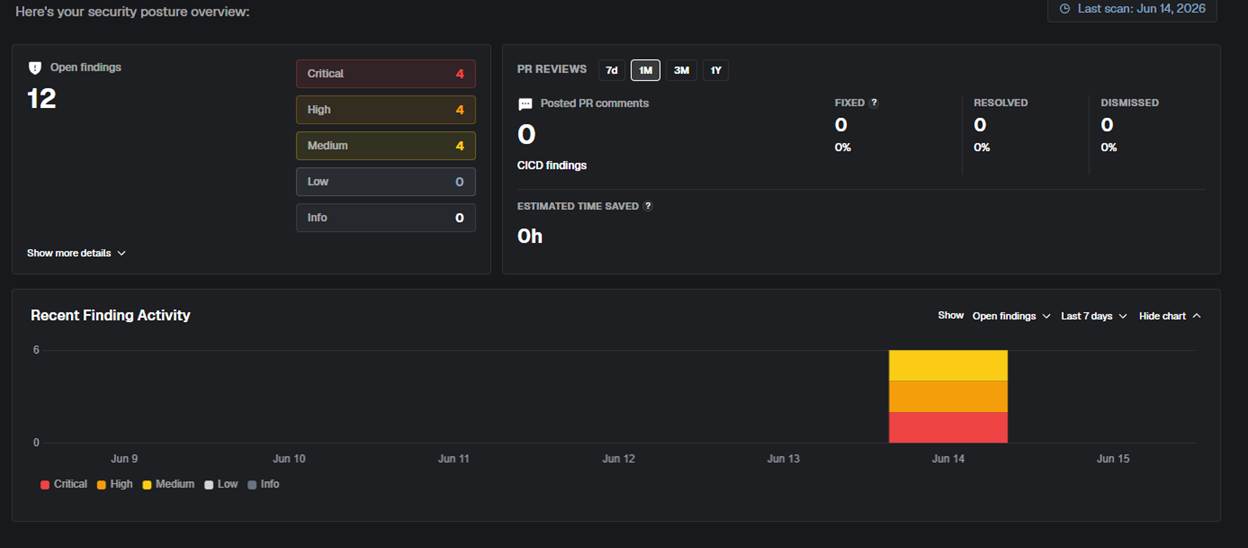Screen dimensions: 1248x548
Task: Open the Open findings chart dropdown
Action: (x=1011, y=316)
